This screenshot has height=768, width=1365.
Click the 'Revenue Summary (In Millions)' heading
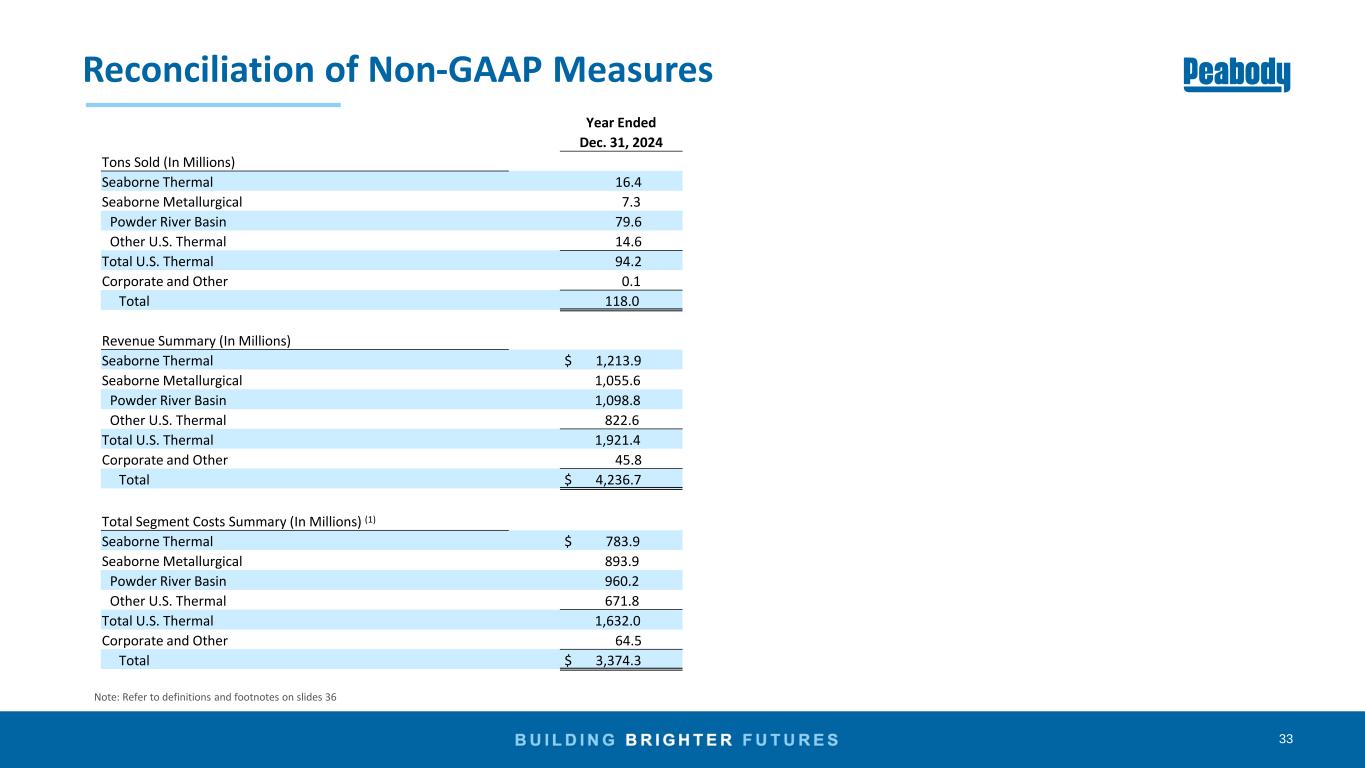pyautogui.click(x=196, y=340)
